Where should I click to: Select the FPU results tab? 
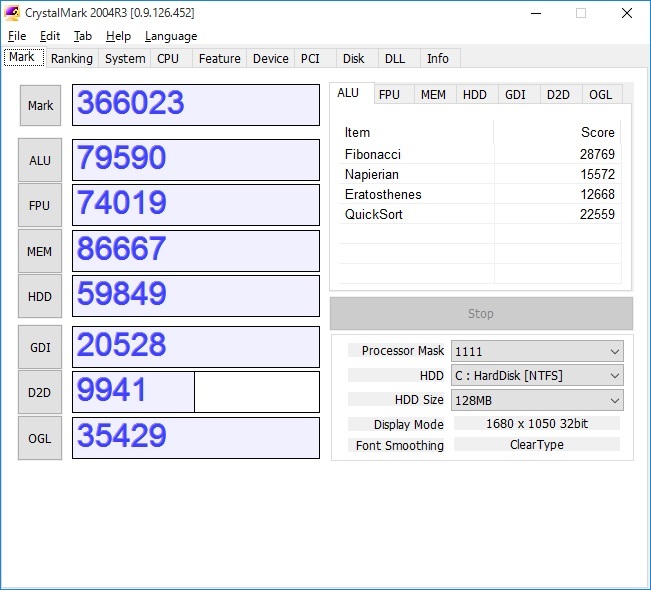click(x=393, y=95)
